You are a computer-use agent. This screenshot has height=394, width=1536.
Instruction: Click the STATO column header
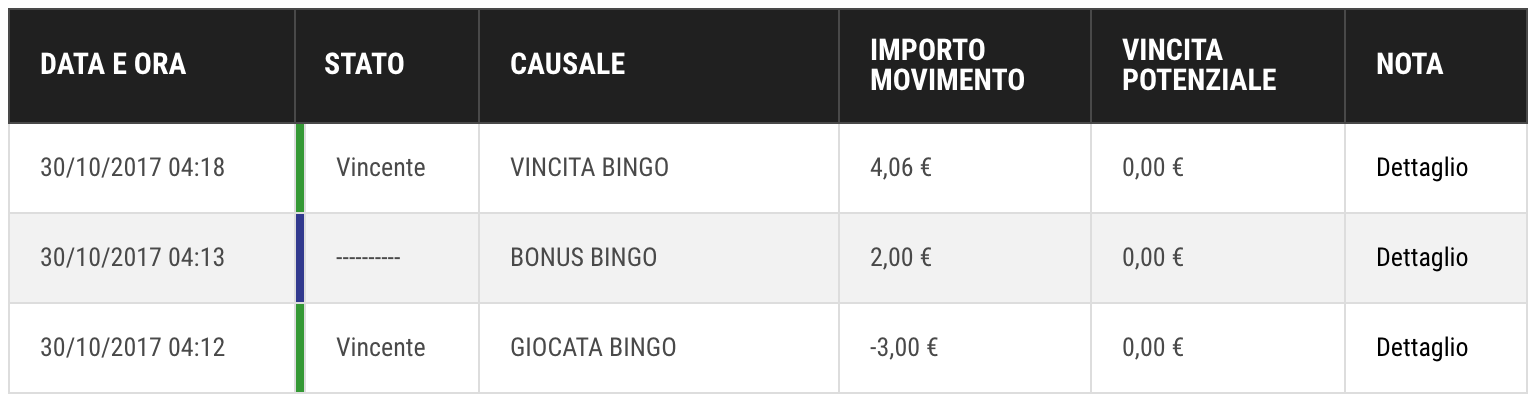tap(364, 65)
